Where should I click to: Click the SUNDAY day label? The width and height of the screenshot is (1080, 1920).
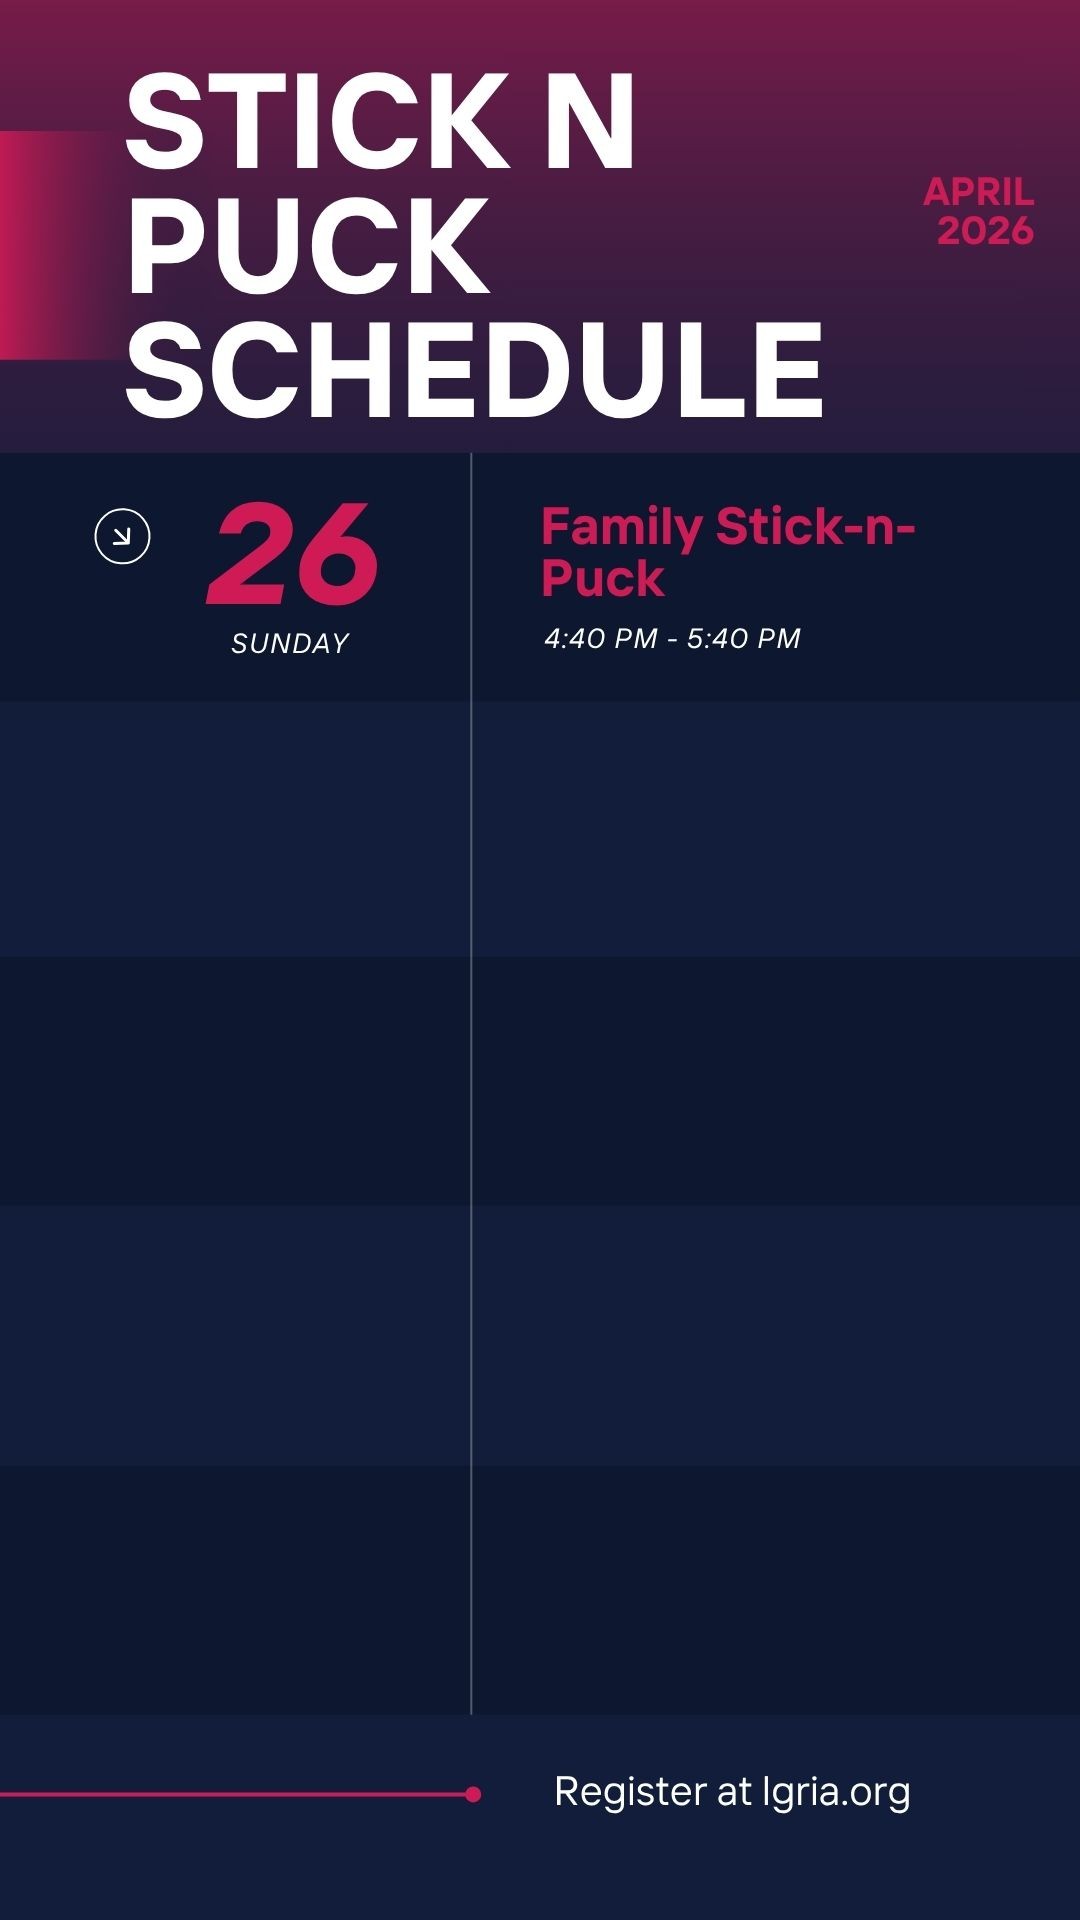pyautogui.click(x=290, y=643)
